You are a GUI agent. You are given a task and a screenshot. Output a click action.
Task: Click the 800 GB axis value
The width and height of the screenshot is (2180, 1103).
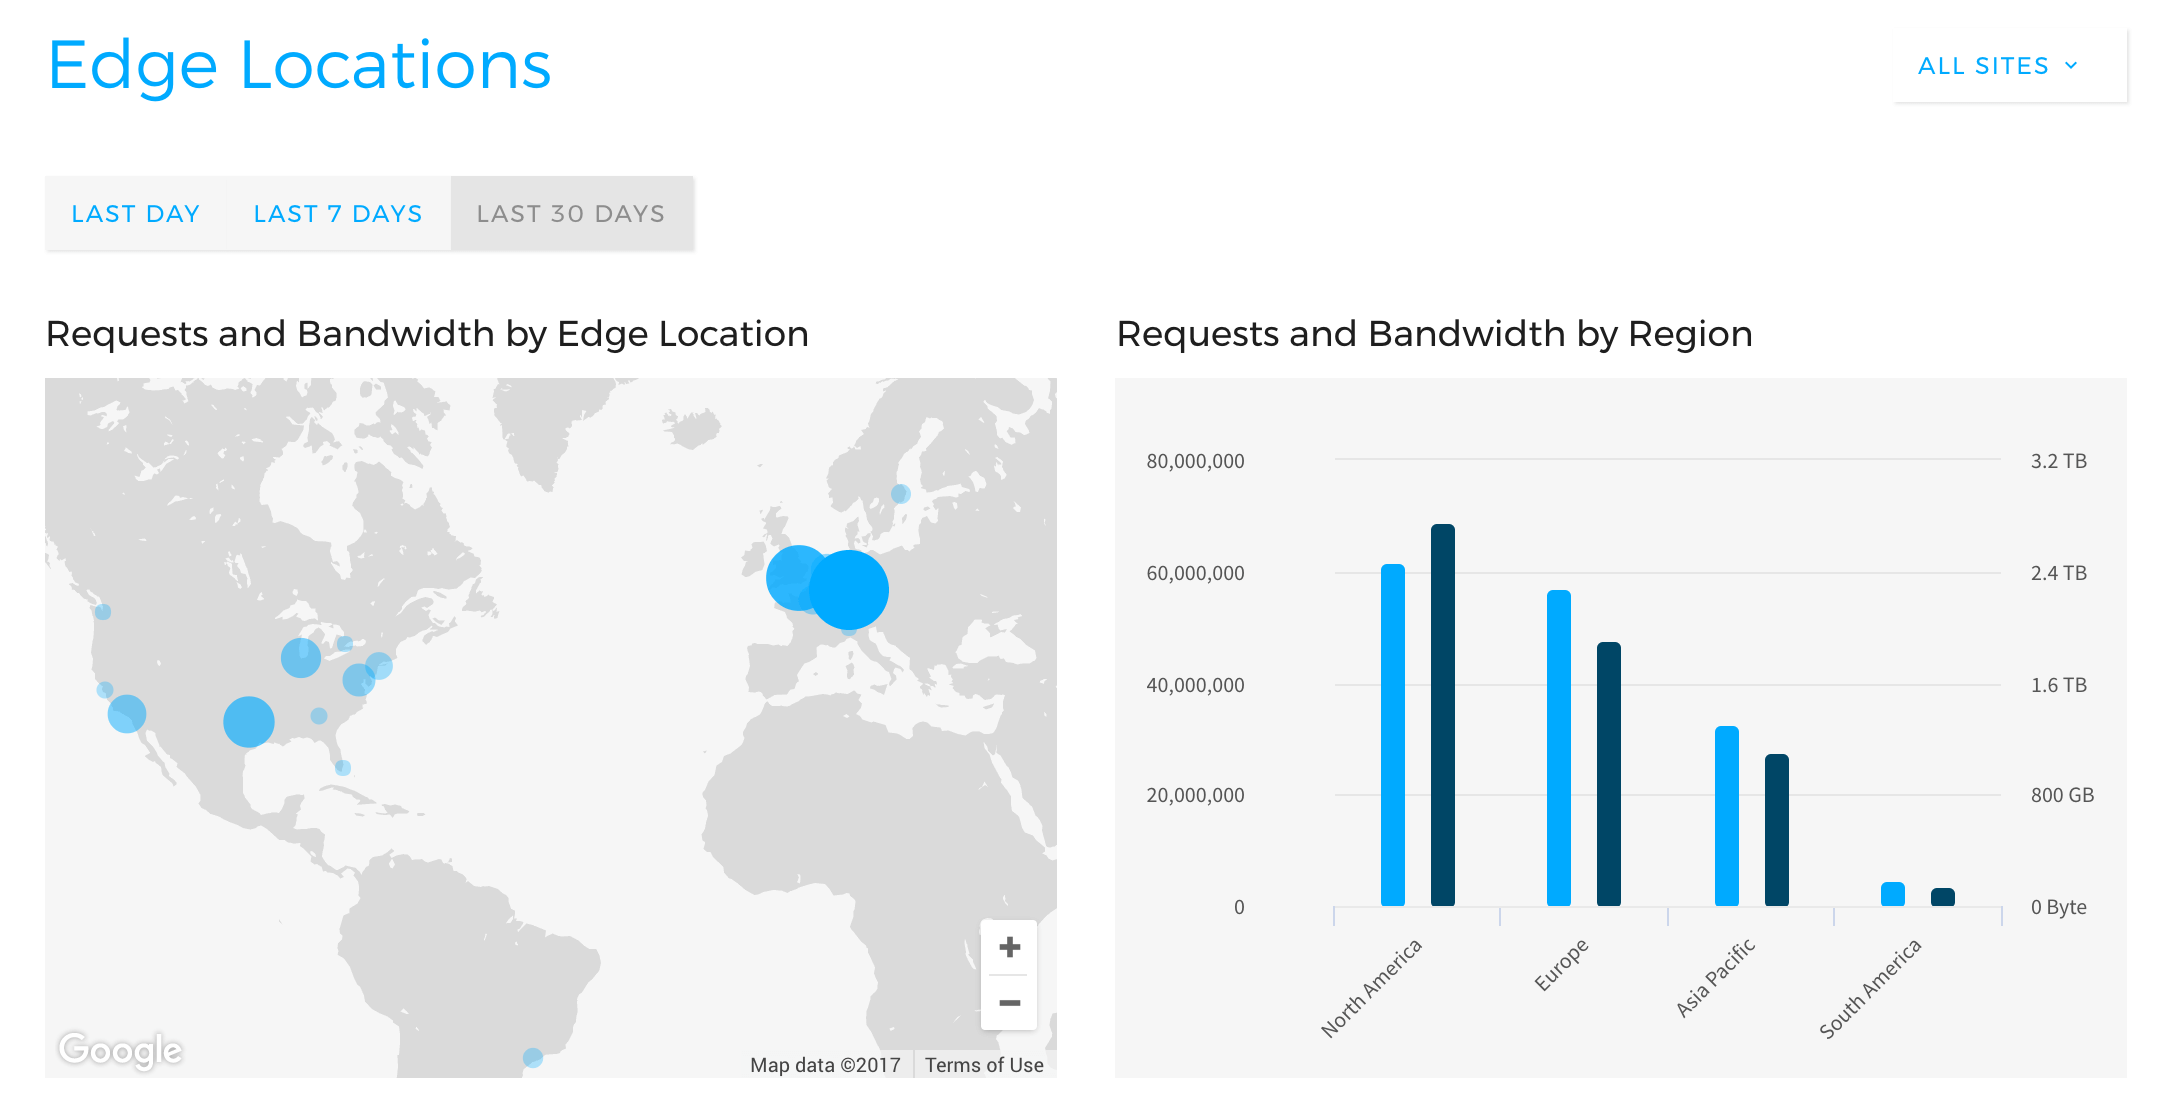(2062, 795)
